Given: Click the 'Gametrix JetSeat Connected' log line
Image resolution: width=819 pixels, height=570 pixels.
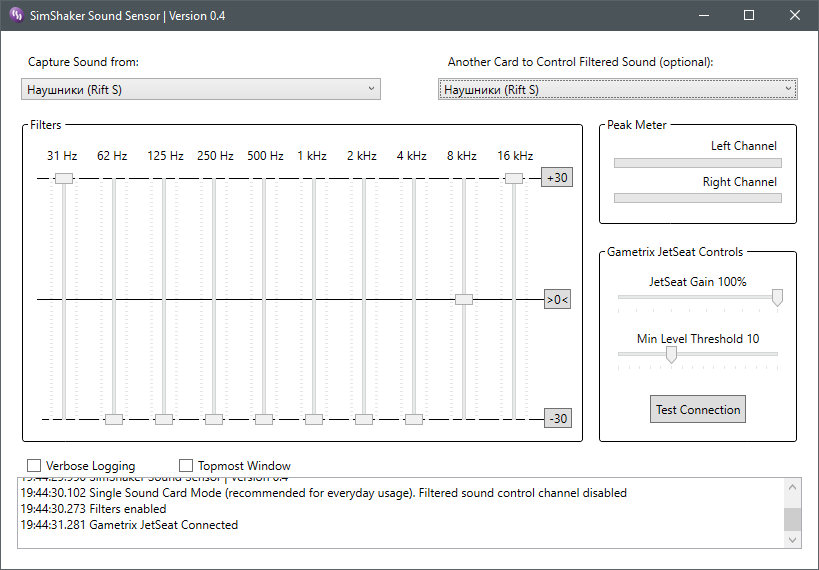Looking at the screenshot, I should point(129,525).
